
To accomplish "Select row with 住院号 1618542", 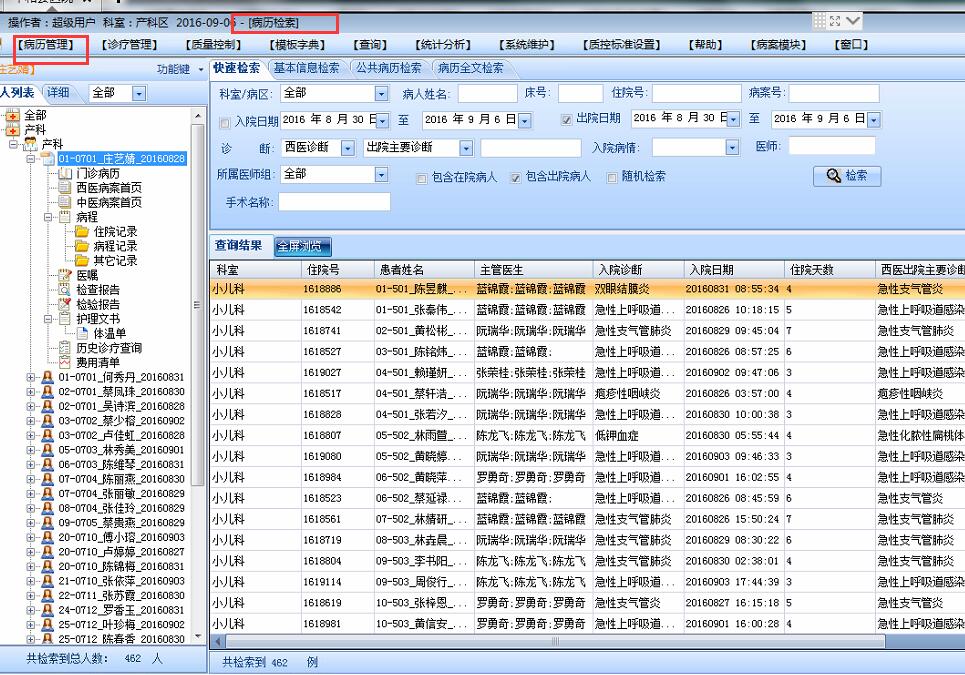I will [x=587, y=310].
